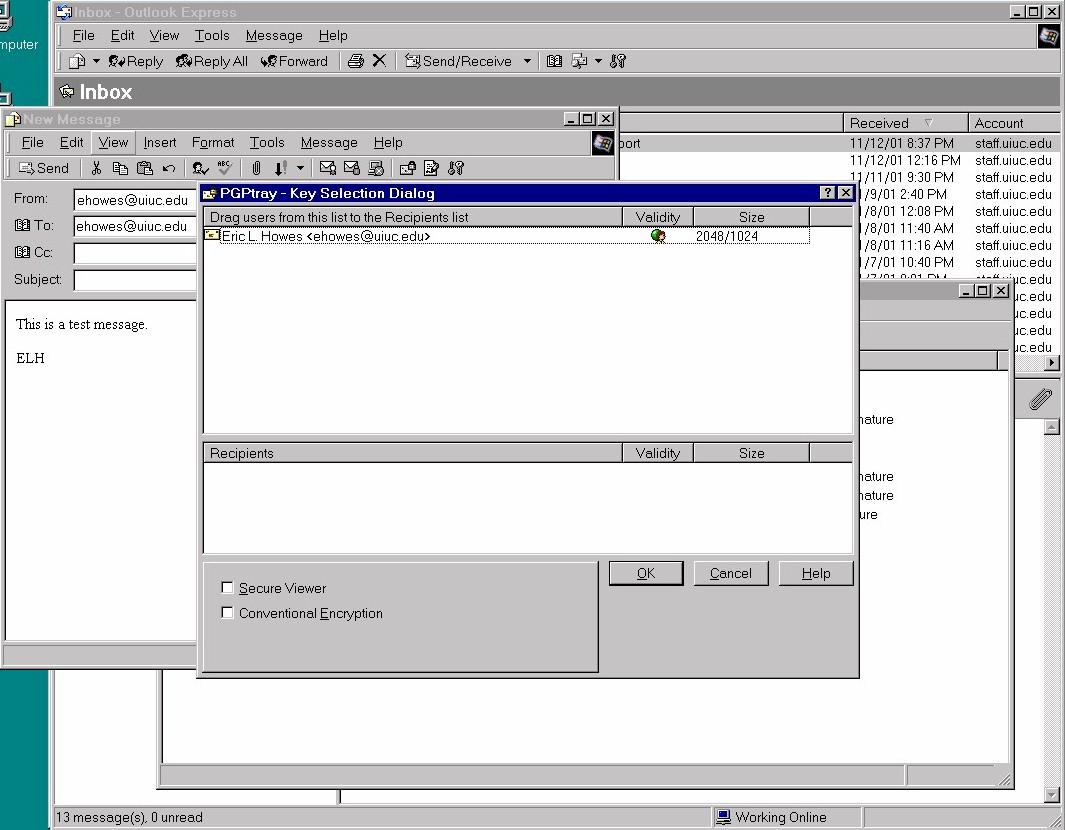The width and height of the screenshot is (1065, 830).
Task: Open Format menu in New Message
Action: point(213,143)
